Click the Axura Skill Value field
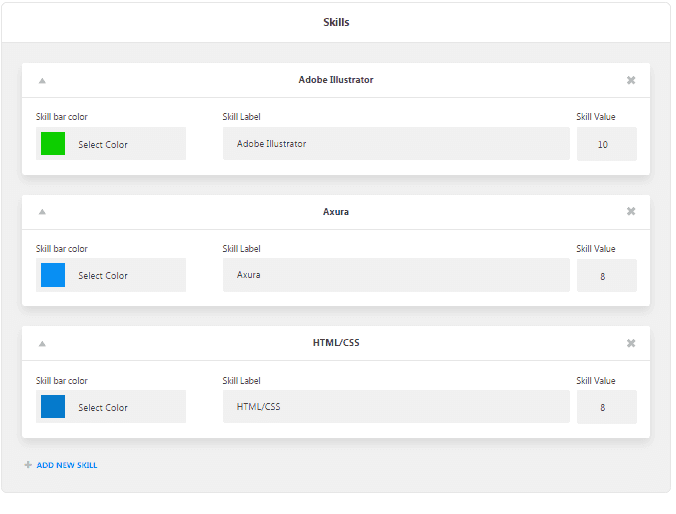 pos(606,275)
